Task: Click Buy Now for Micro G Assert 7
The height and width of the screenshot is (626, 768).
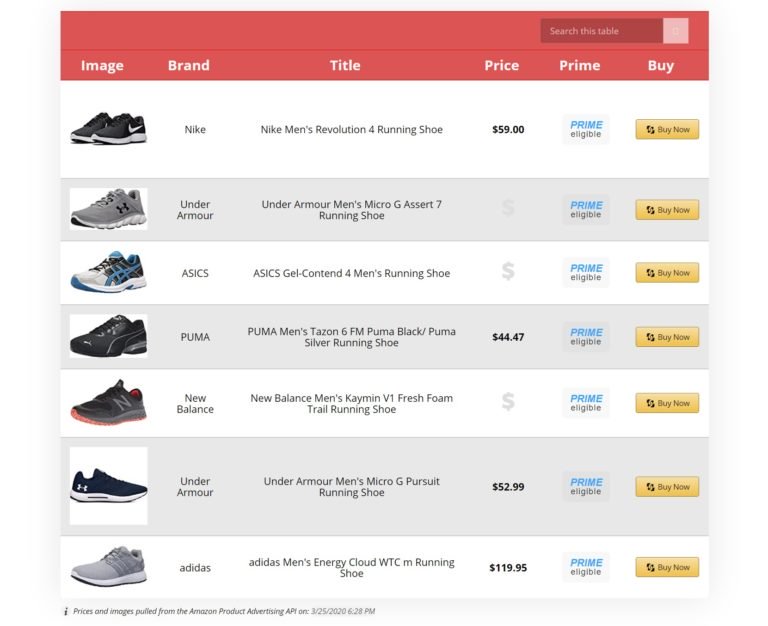Action: point(667,210)
